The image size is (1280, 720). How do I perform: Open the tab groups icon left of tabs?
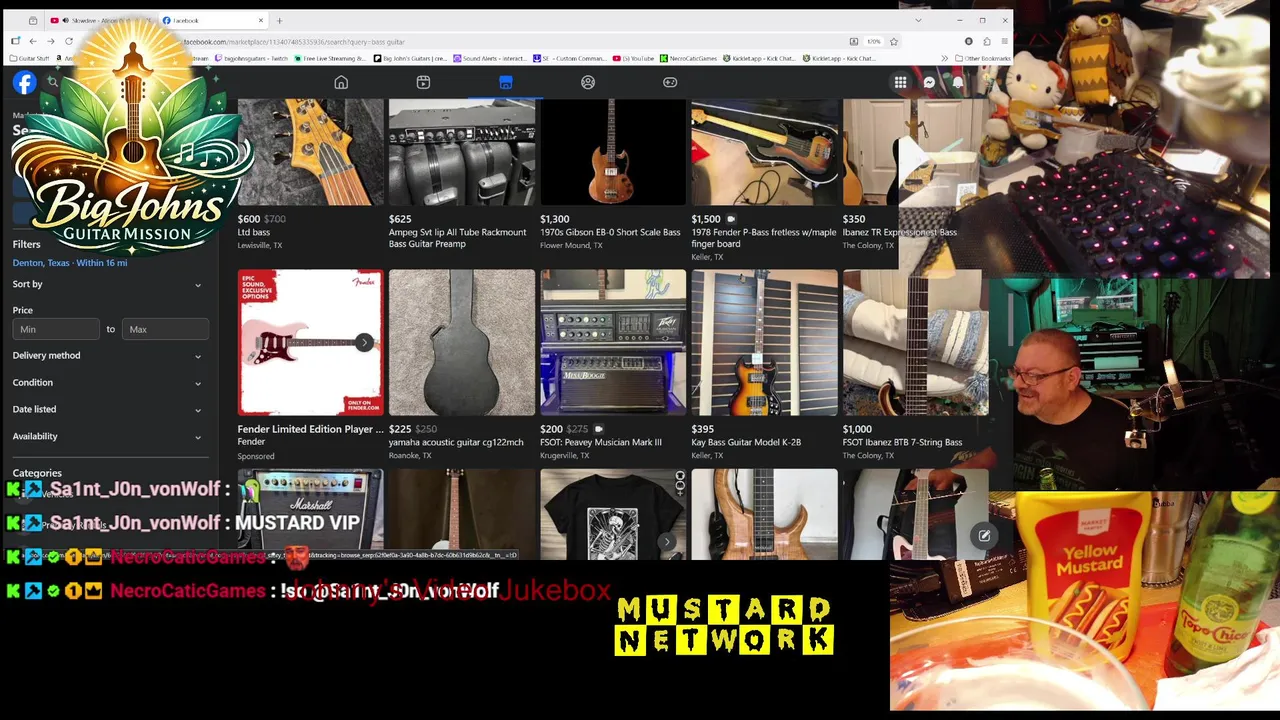tap(33, 20)
